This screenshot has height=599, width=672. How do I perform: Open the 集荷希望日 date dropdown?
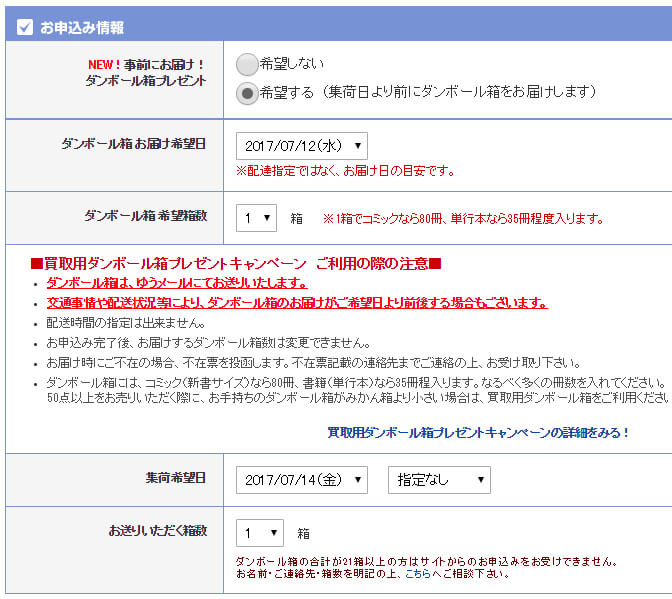tap(301, 480)
